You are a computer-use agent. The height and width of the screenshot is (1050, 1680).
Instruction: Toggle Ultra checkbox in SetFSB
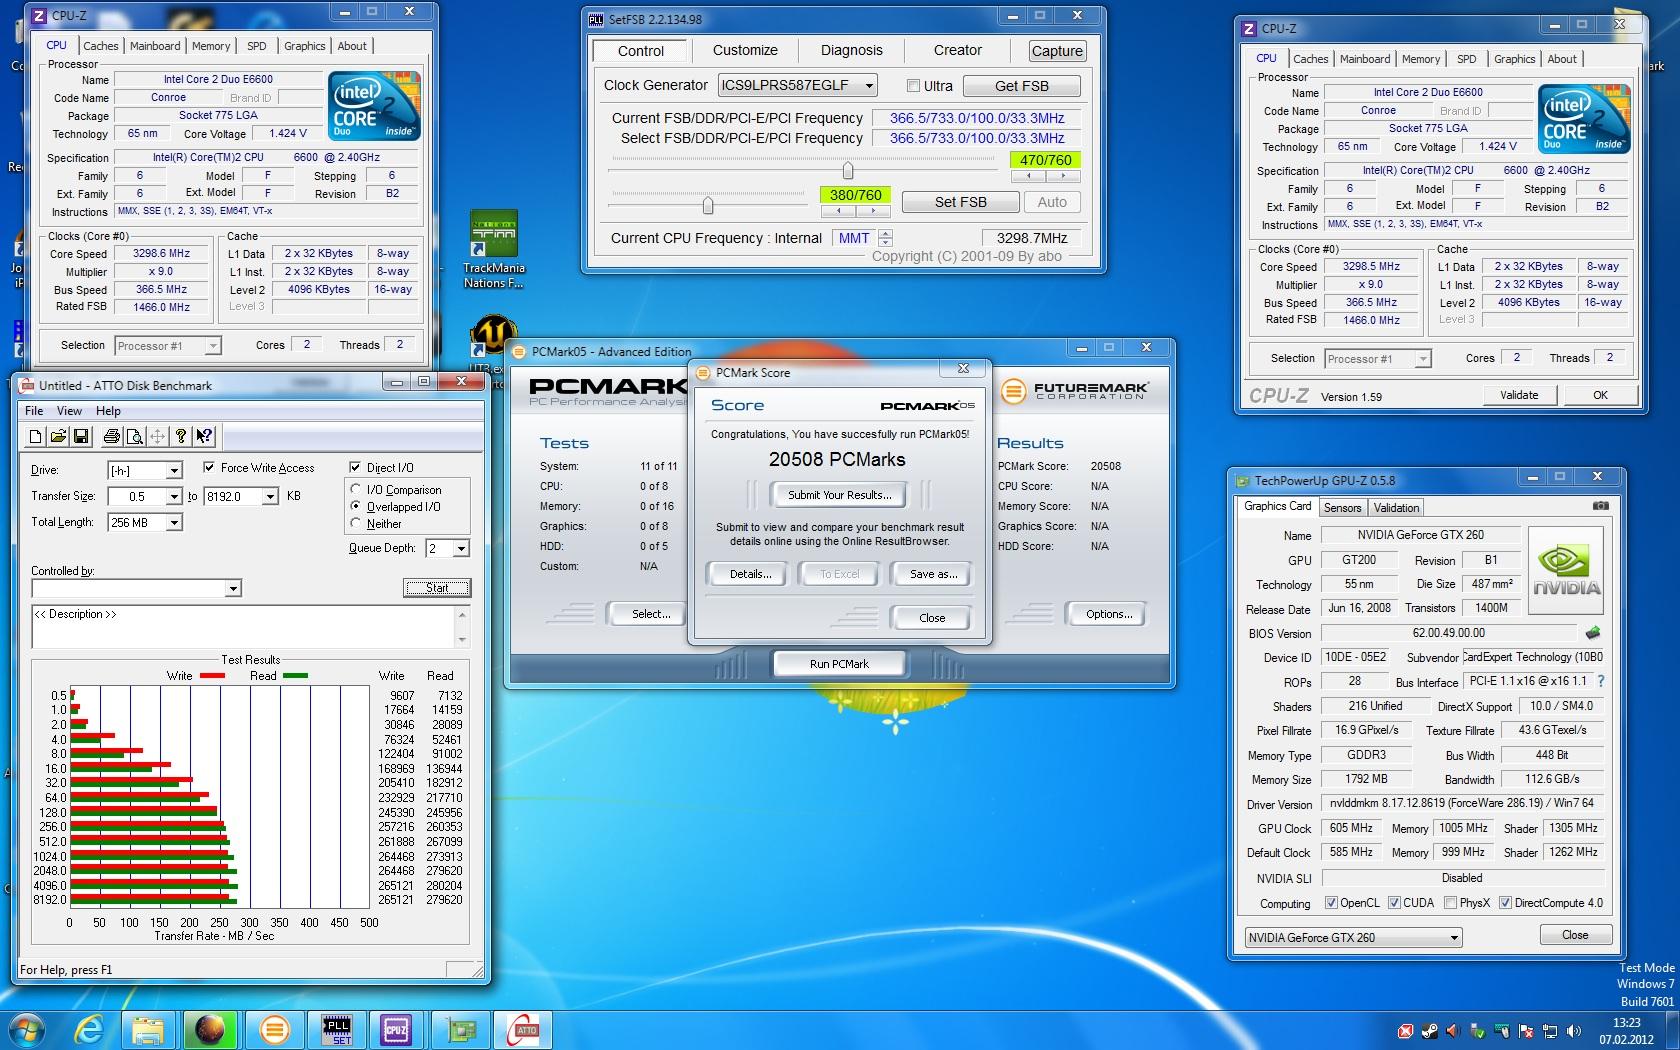(913, 86)
